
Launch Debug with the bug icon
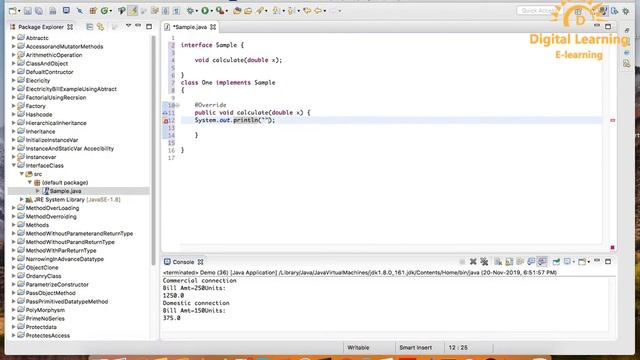190,11
